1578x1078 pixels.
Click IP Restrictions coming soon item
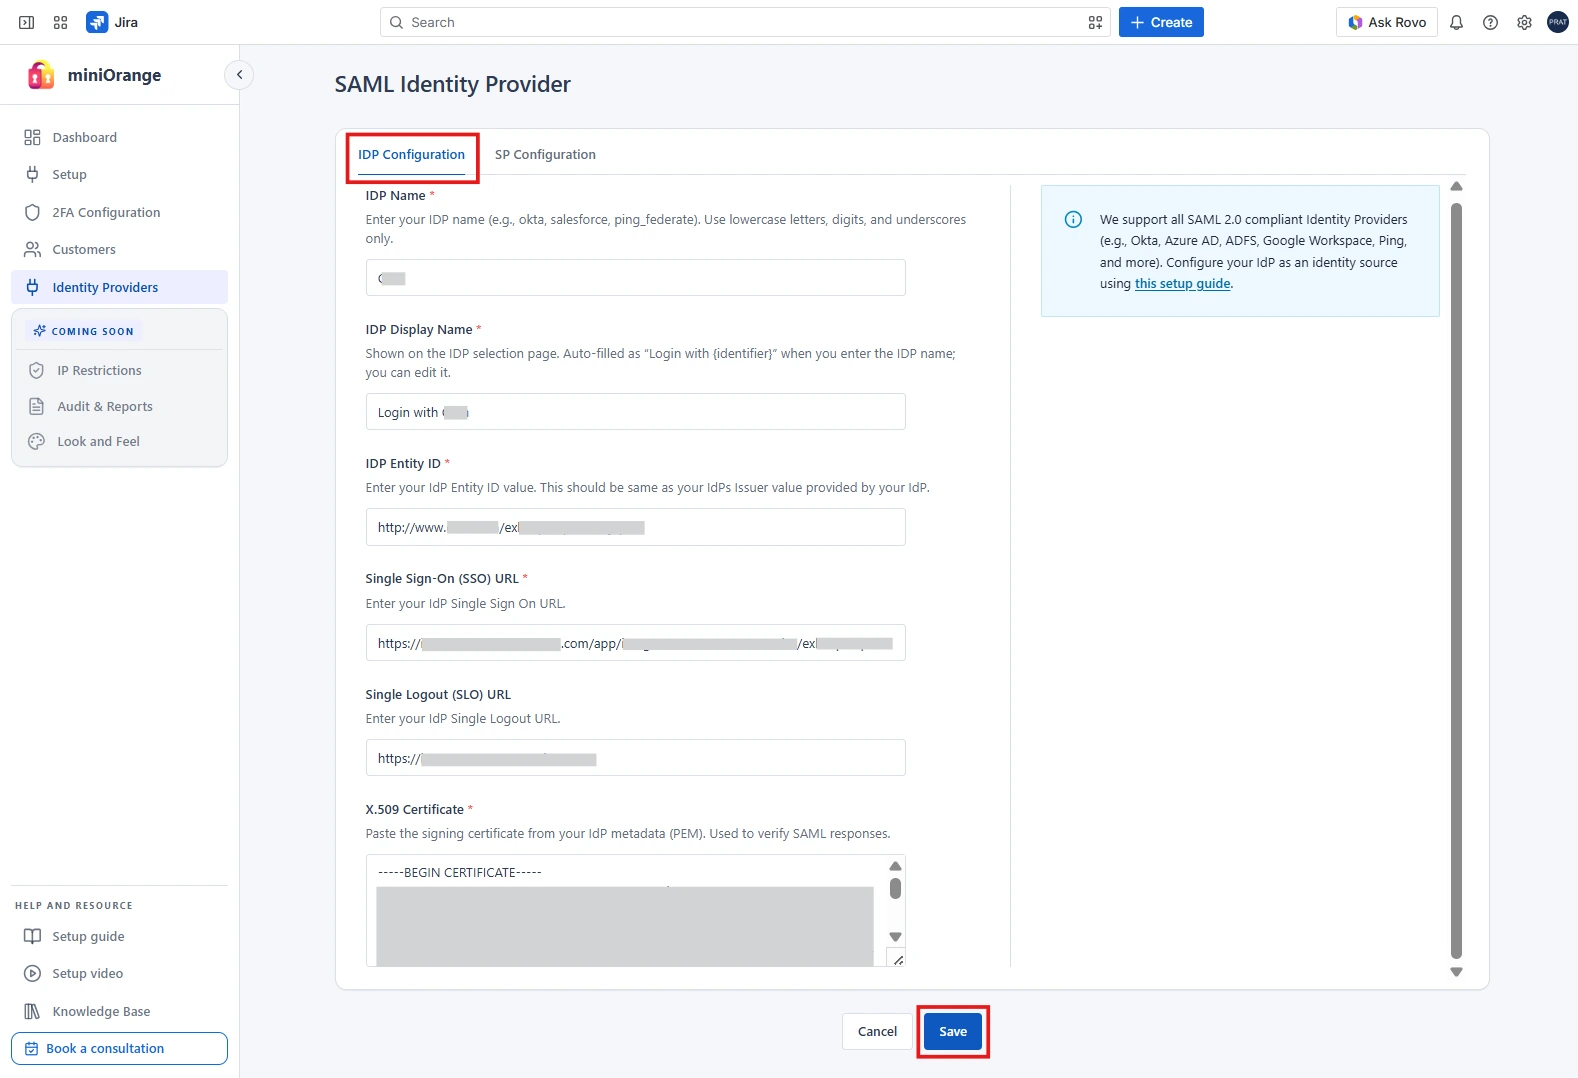click(x=120, y=370)
